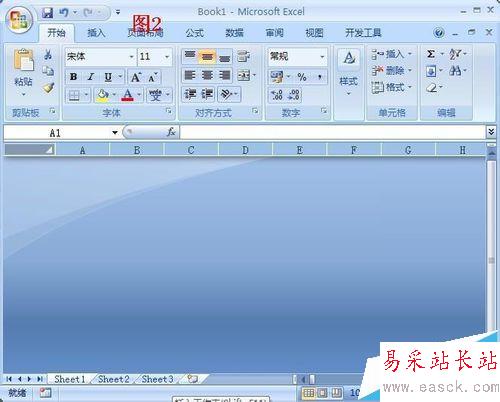
Task: Cut selection with scissors icon
Action: [x=48, y=54]
